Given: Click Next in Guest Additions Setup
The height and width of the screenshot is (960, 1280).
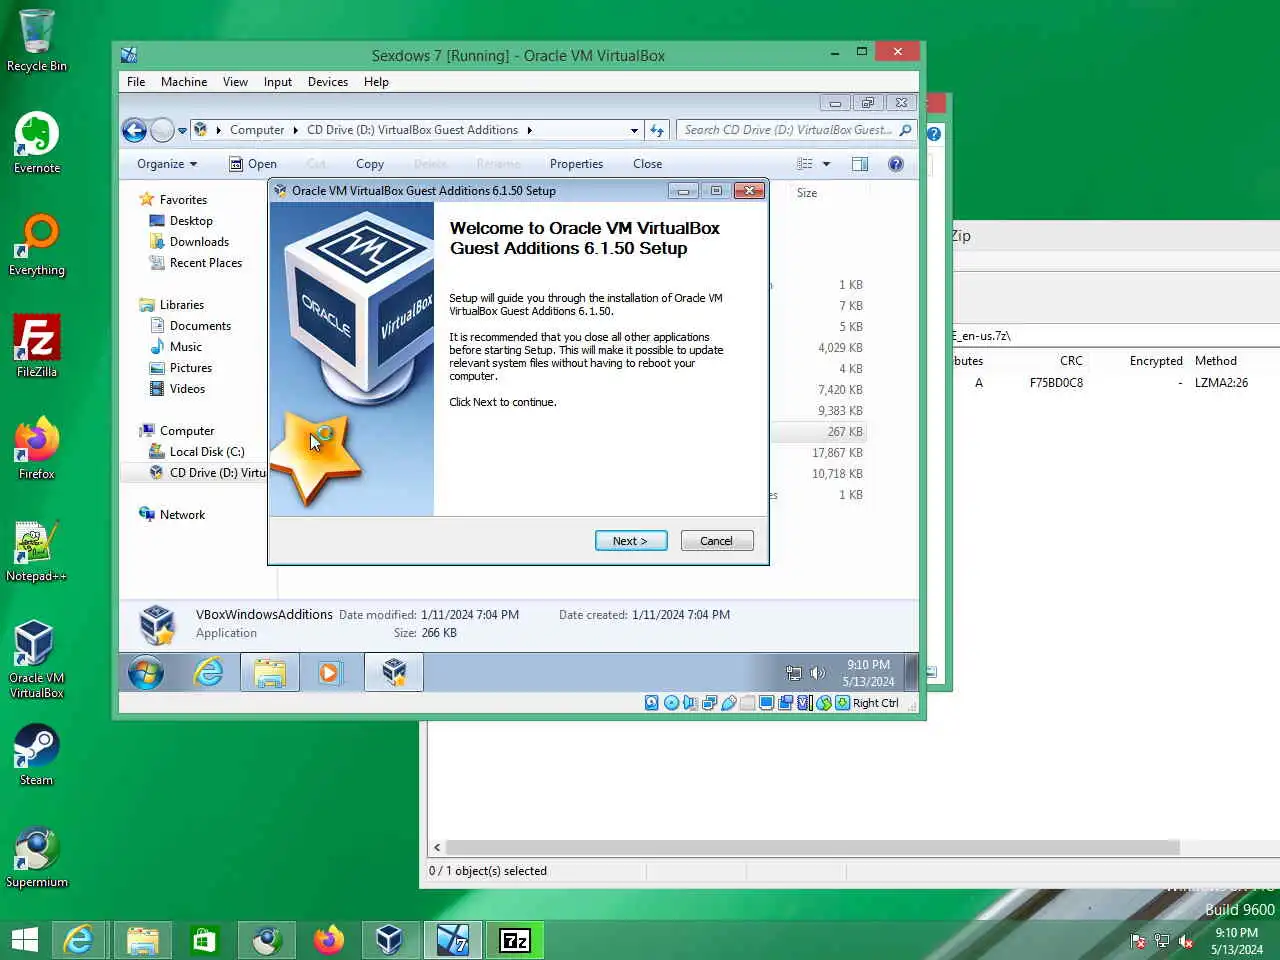Looking at the screenshot, I should point(631,541).
